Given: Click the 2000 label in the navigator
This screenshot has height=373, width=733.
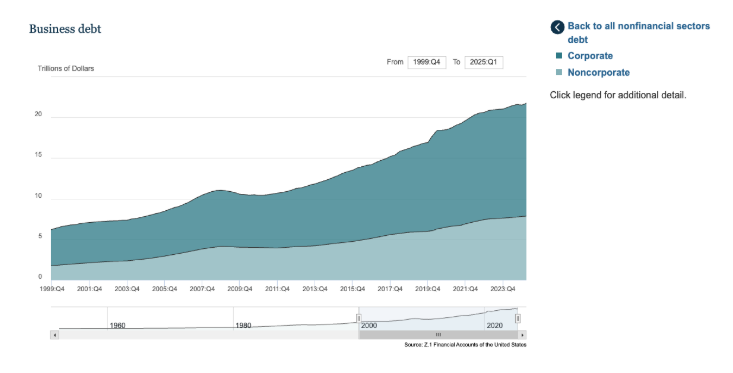Looking at the screenshot, I should [x=369, y=325].
